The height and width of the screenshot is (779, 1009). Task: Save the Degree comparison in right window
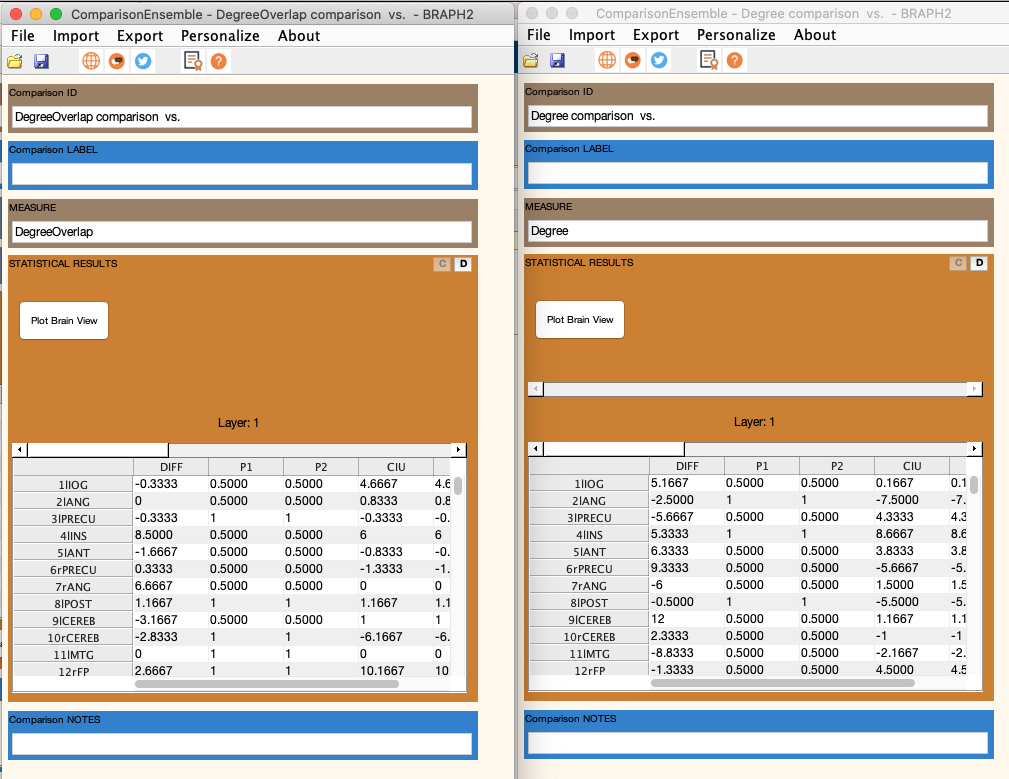pyautogui.click(x=556, y=60)
